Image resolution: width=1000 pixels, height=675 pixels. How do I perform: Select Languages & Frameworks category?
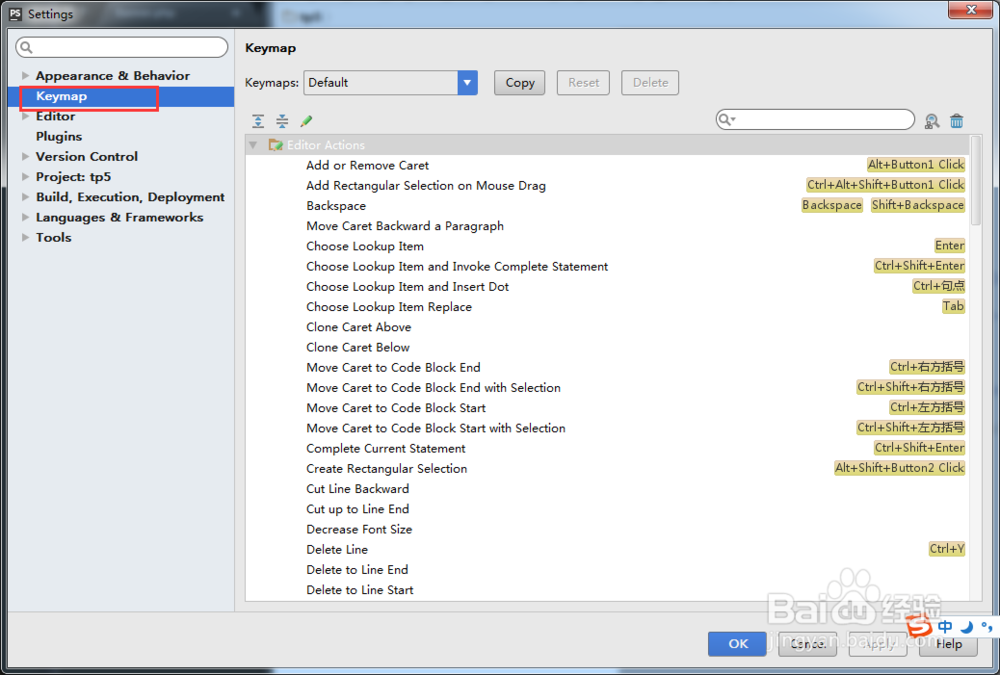pyautogui.click(x=119, y=217)
